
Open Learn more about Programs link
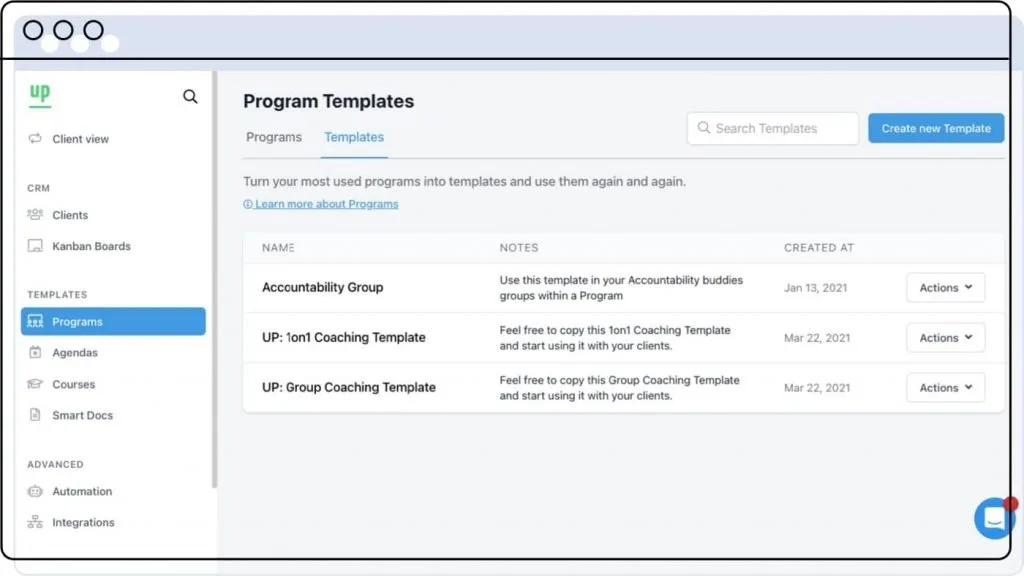326,204
